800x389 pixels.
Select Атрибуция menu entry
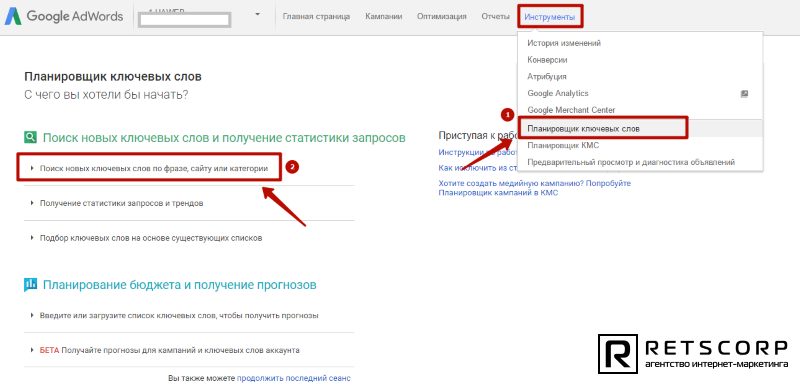[x=547, y=77]
